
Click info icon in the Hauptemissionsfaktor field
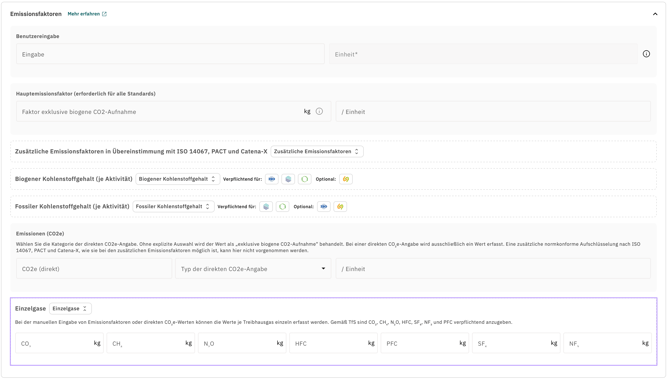319,111
